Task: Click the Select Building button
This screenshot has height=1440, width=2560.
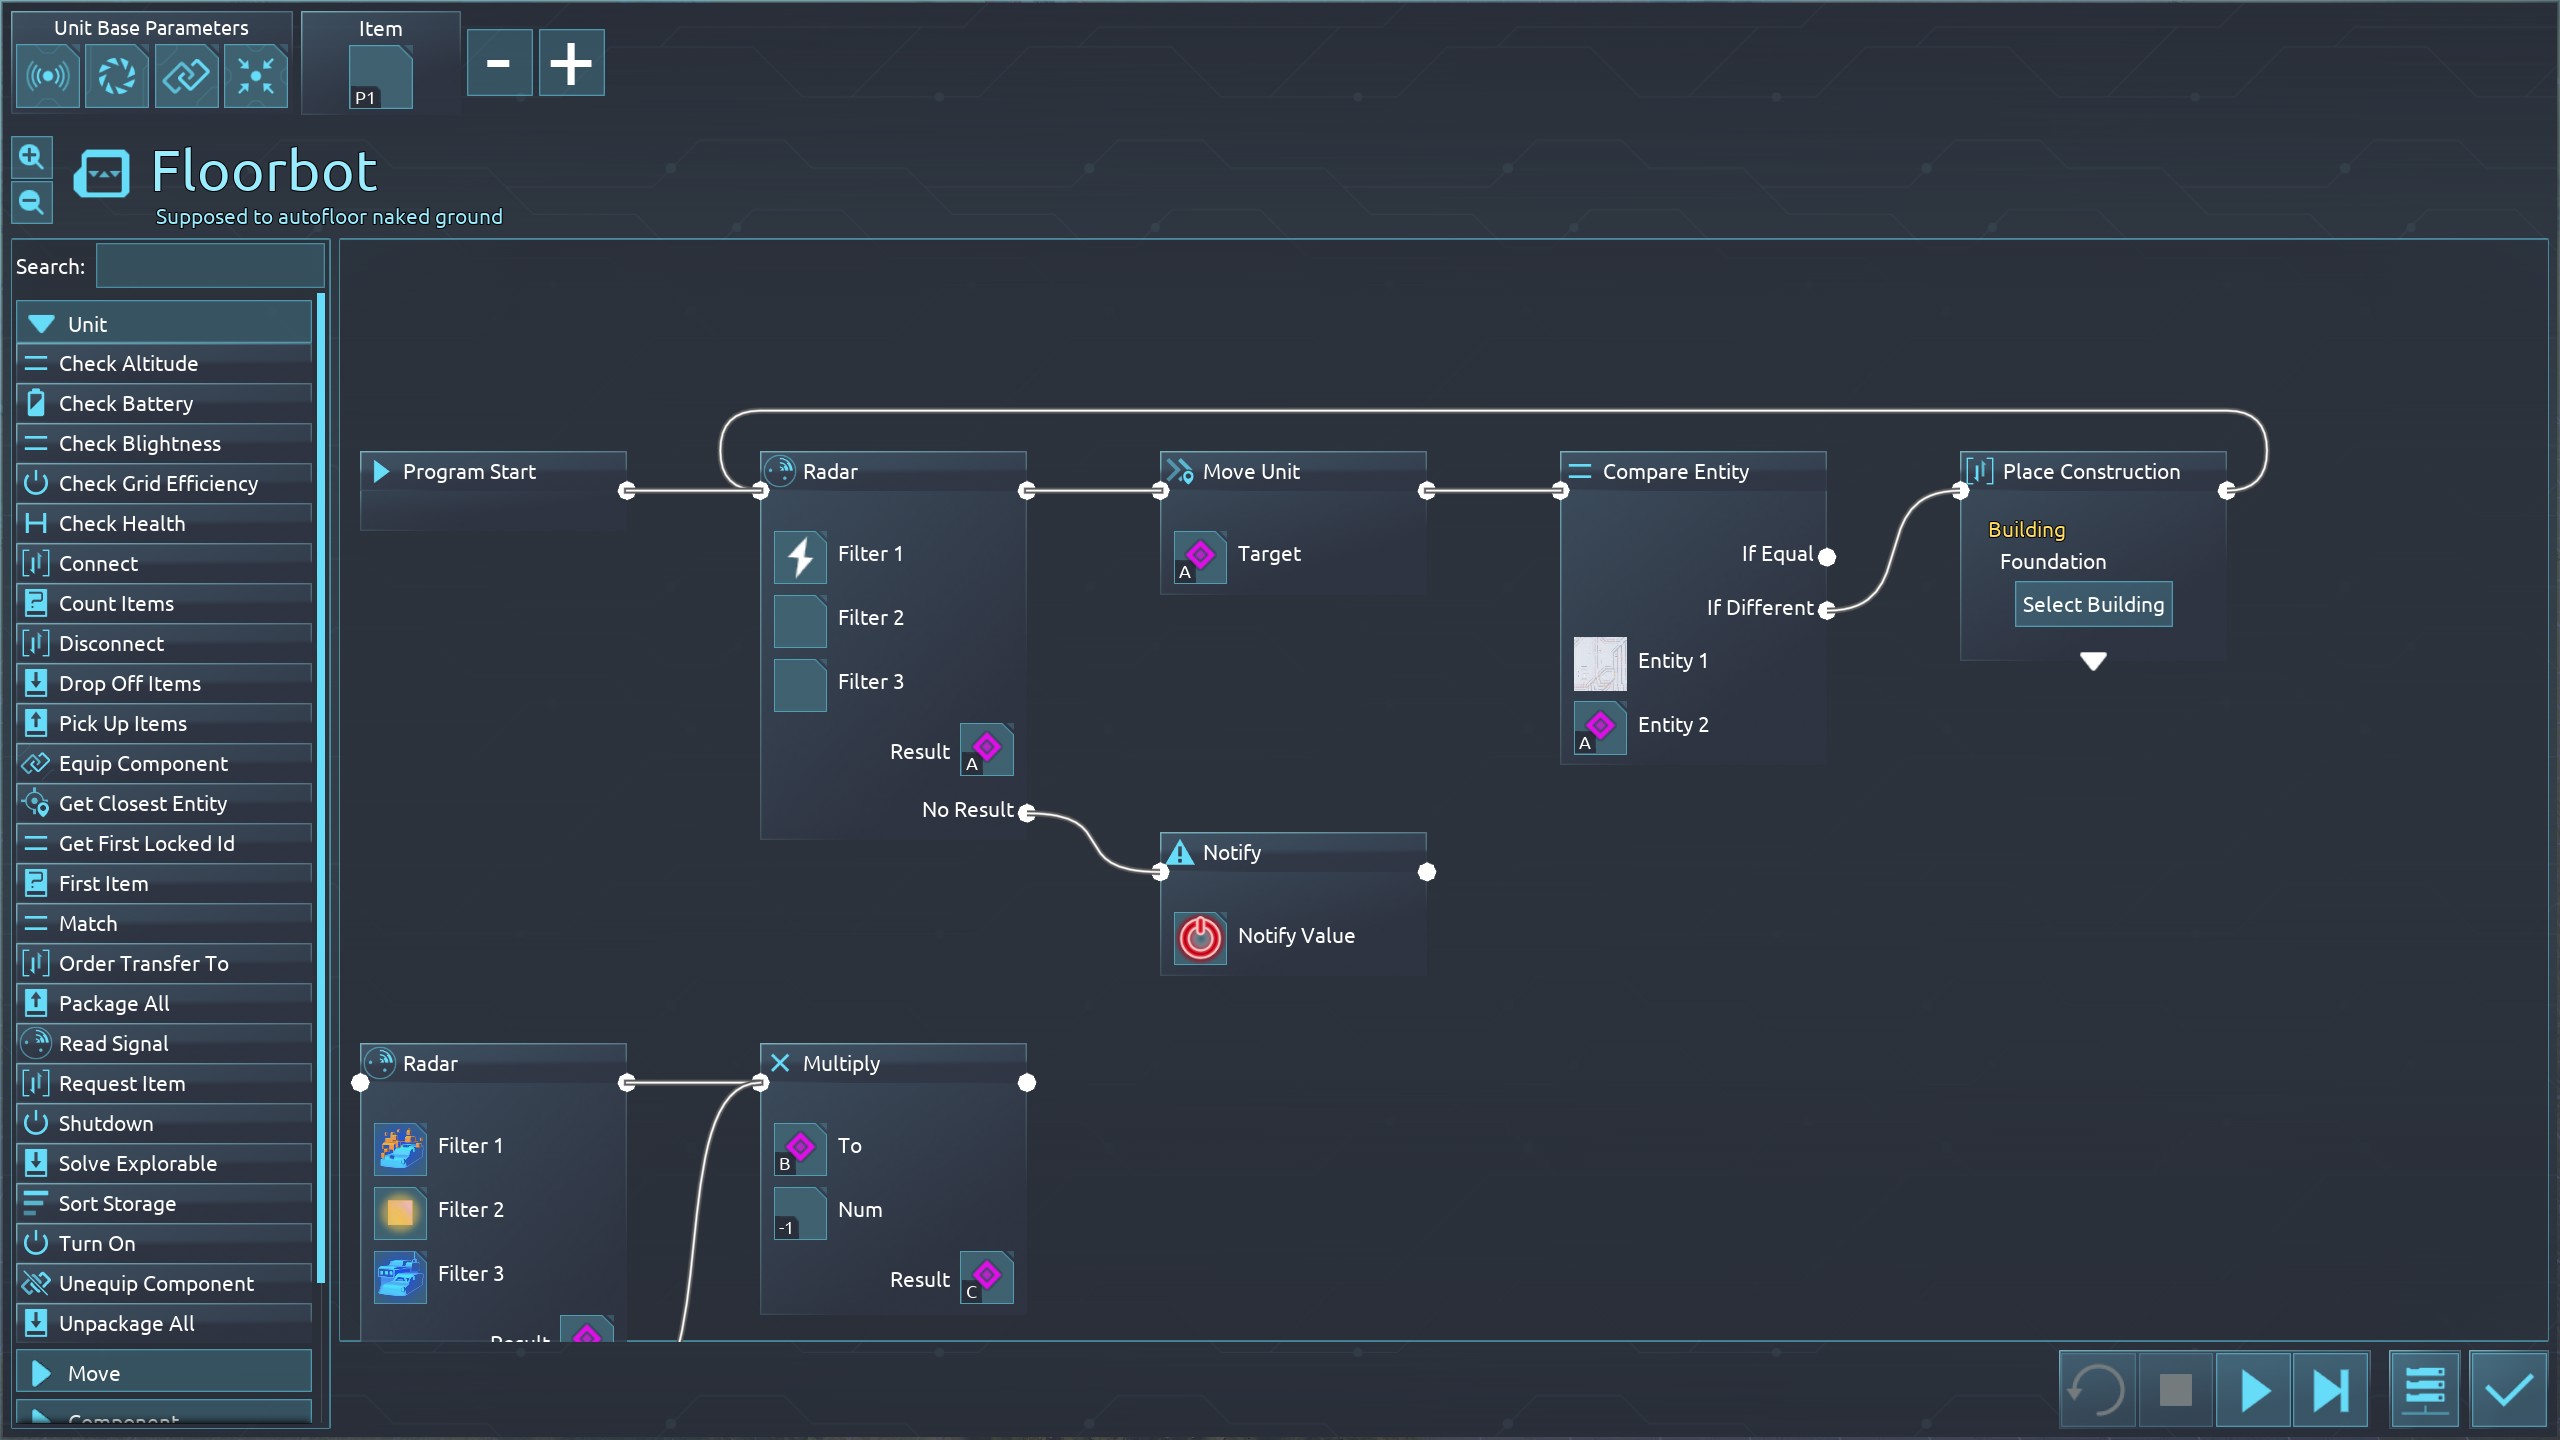Action: click(x=2092, y=605)
